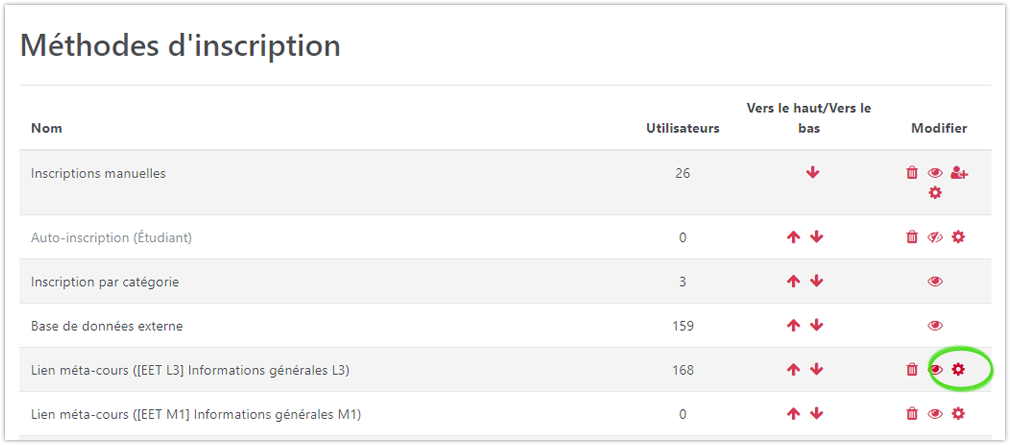This screenshot has width=1010, height=445.
Task: Move Base de données externe up
Action: (x=793, y=326)
